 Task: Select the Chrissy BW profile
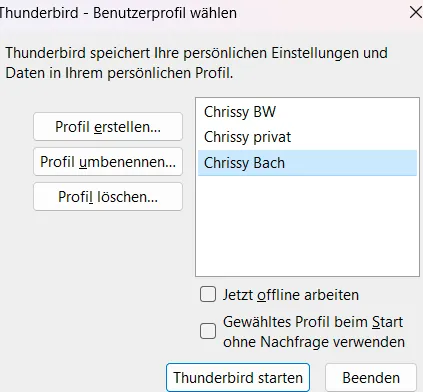(x=307, y=112)
